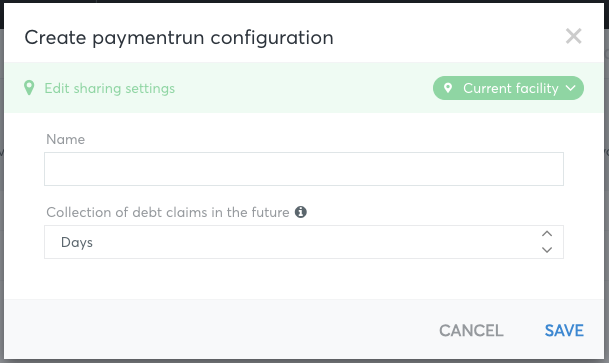609x363 pixels.
Task: Close the Create paymentrun configuration dialog
Action: pyautogui.click(x=573, y=36)
